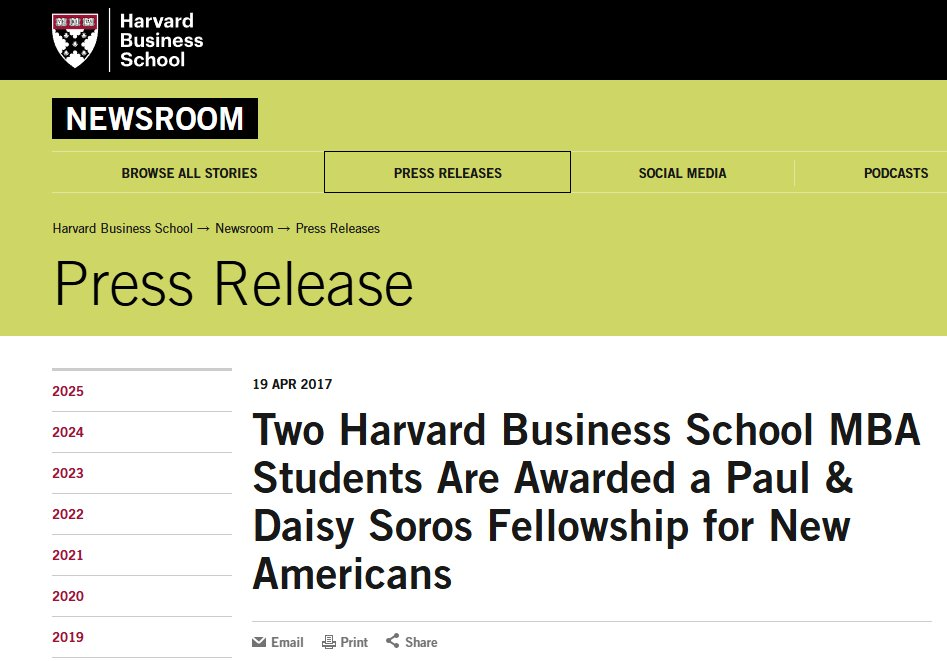
Task: Click the NEWSROOM header badge
Action: pyautogui.click(x=155, y=119)
